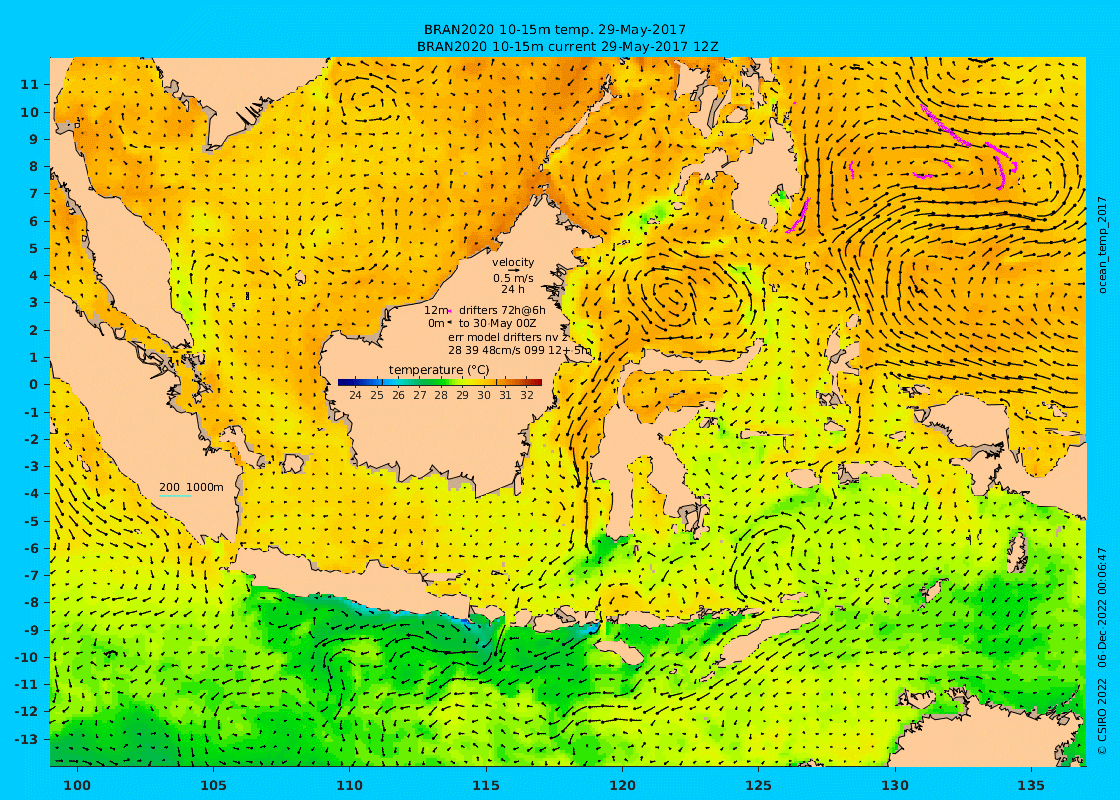Viewport: 1120px width, 800px height.
Task: Click longitude axis label "110"
Action: (350, 786)
